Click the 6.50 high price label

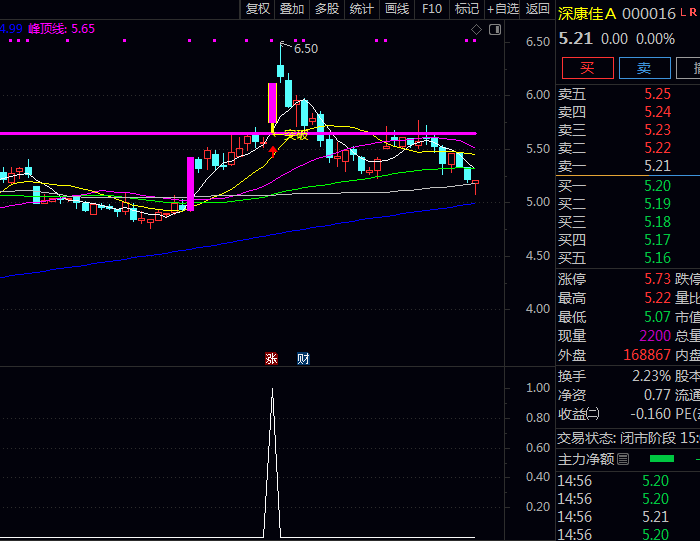point(306,49)
